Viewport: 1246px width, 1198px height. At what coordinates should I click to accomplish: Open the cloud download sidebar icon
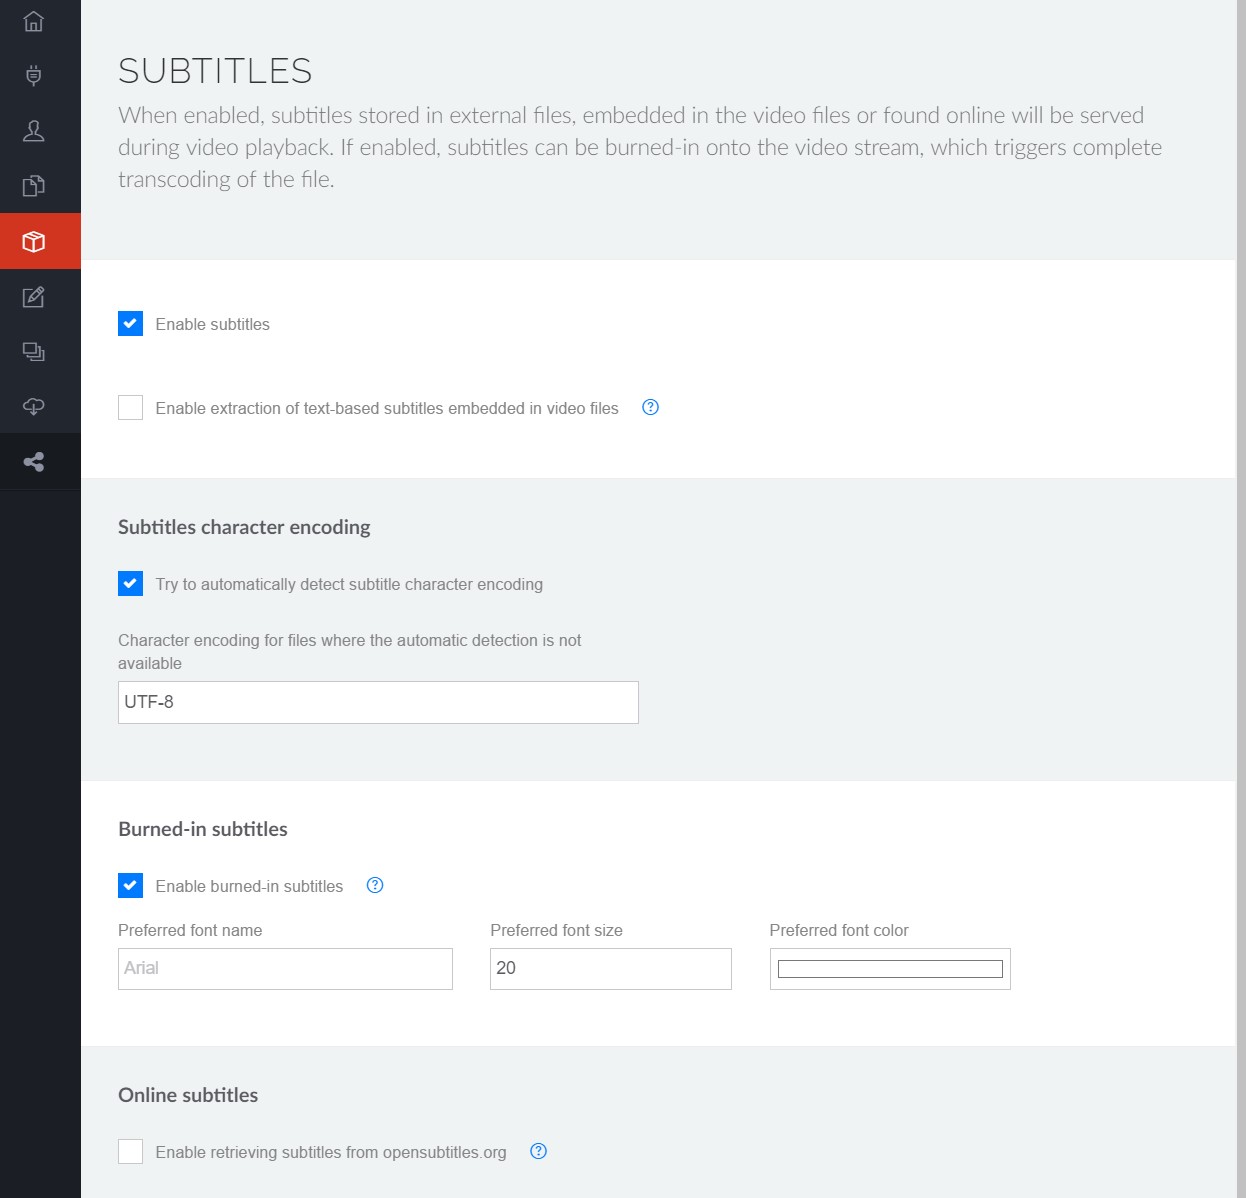pos(33,407)
